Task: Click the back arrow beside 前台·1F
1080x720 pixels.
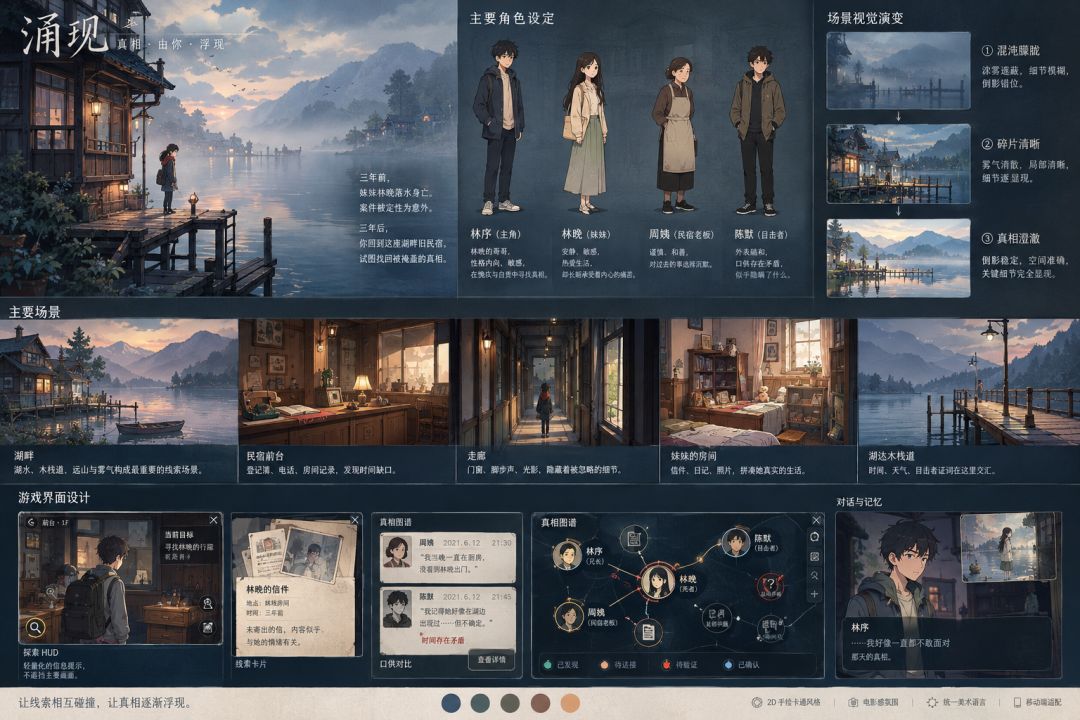Action: pos(31,522)
